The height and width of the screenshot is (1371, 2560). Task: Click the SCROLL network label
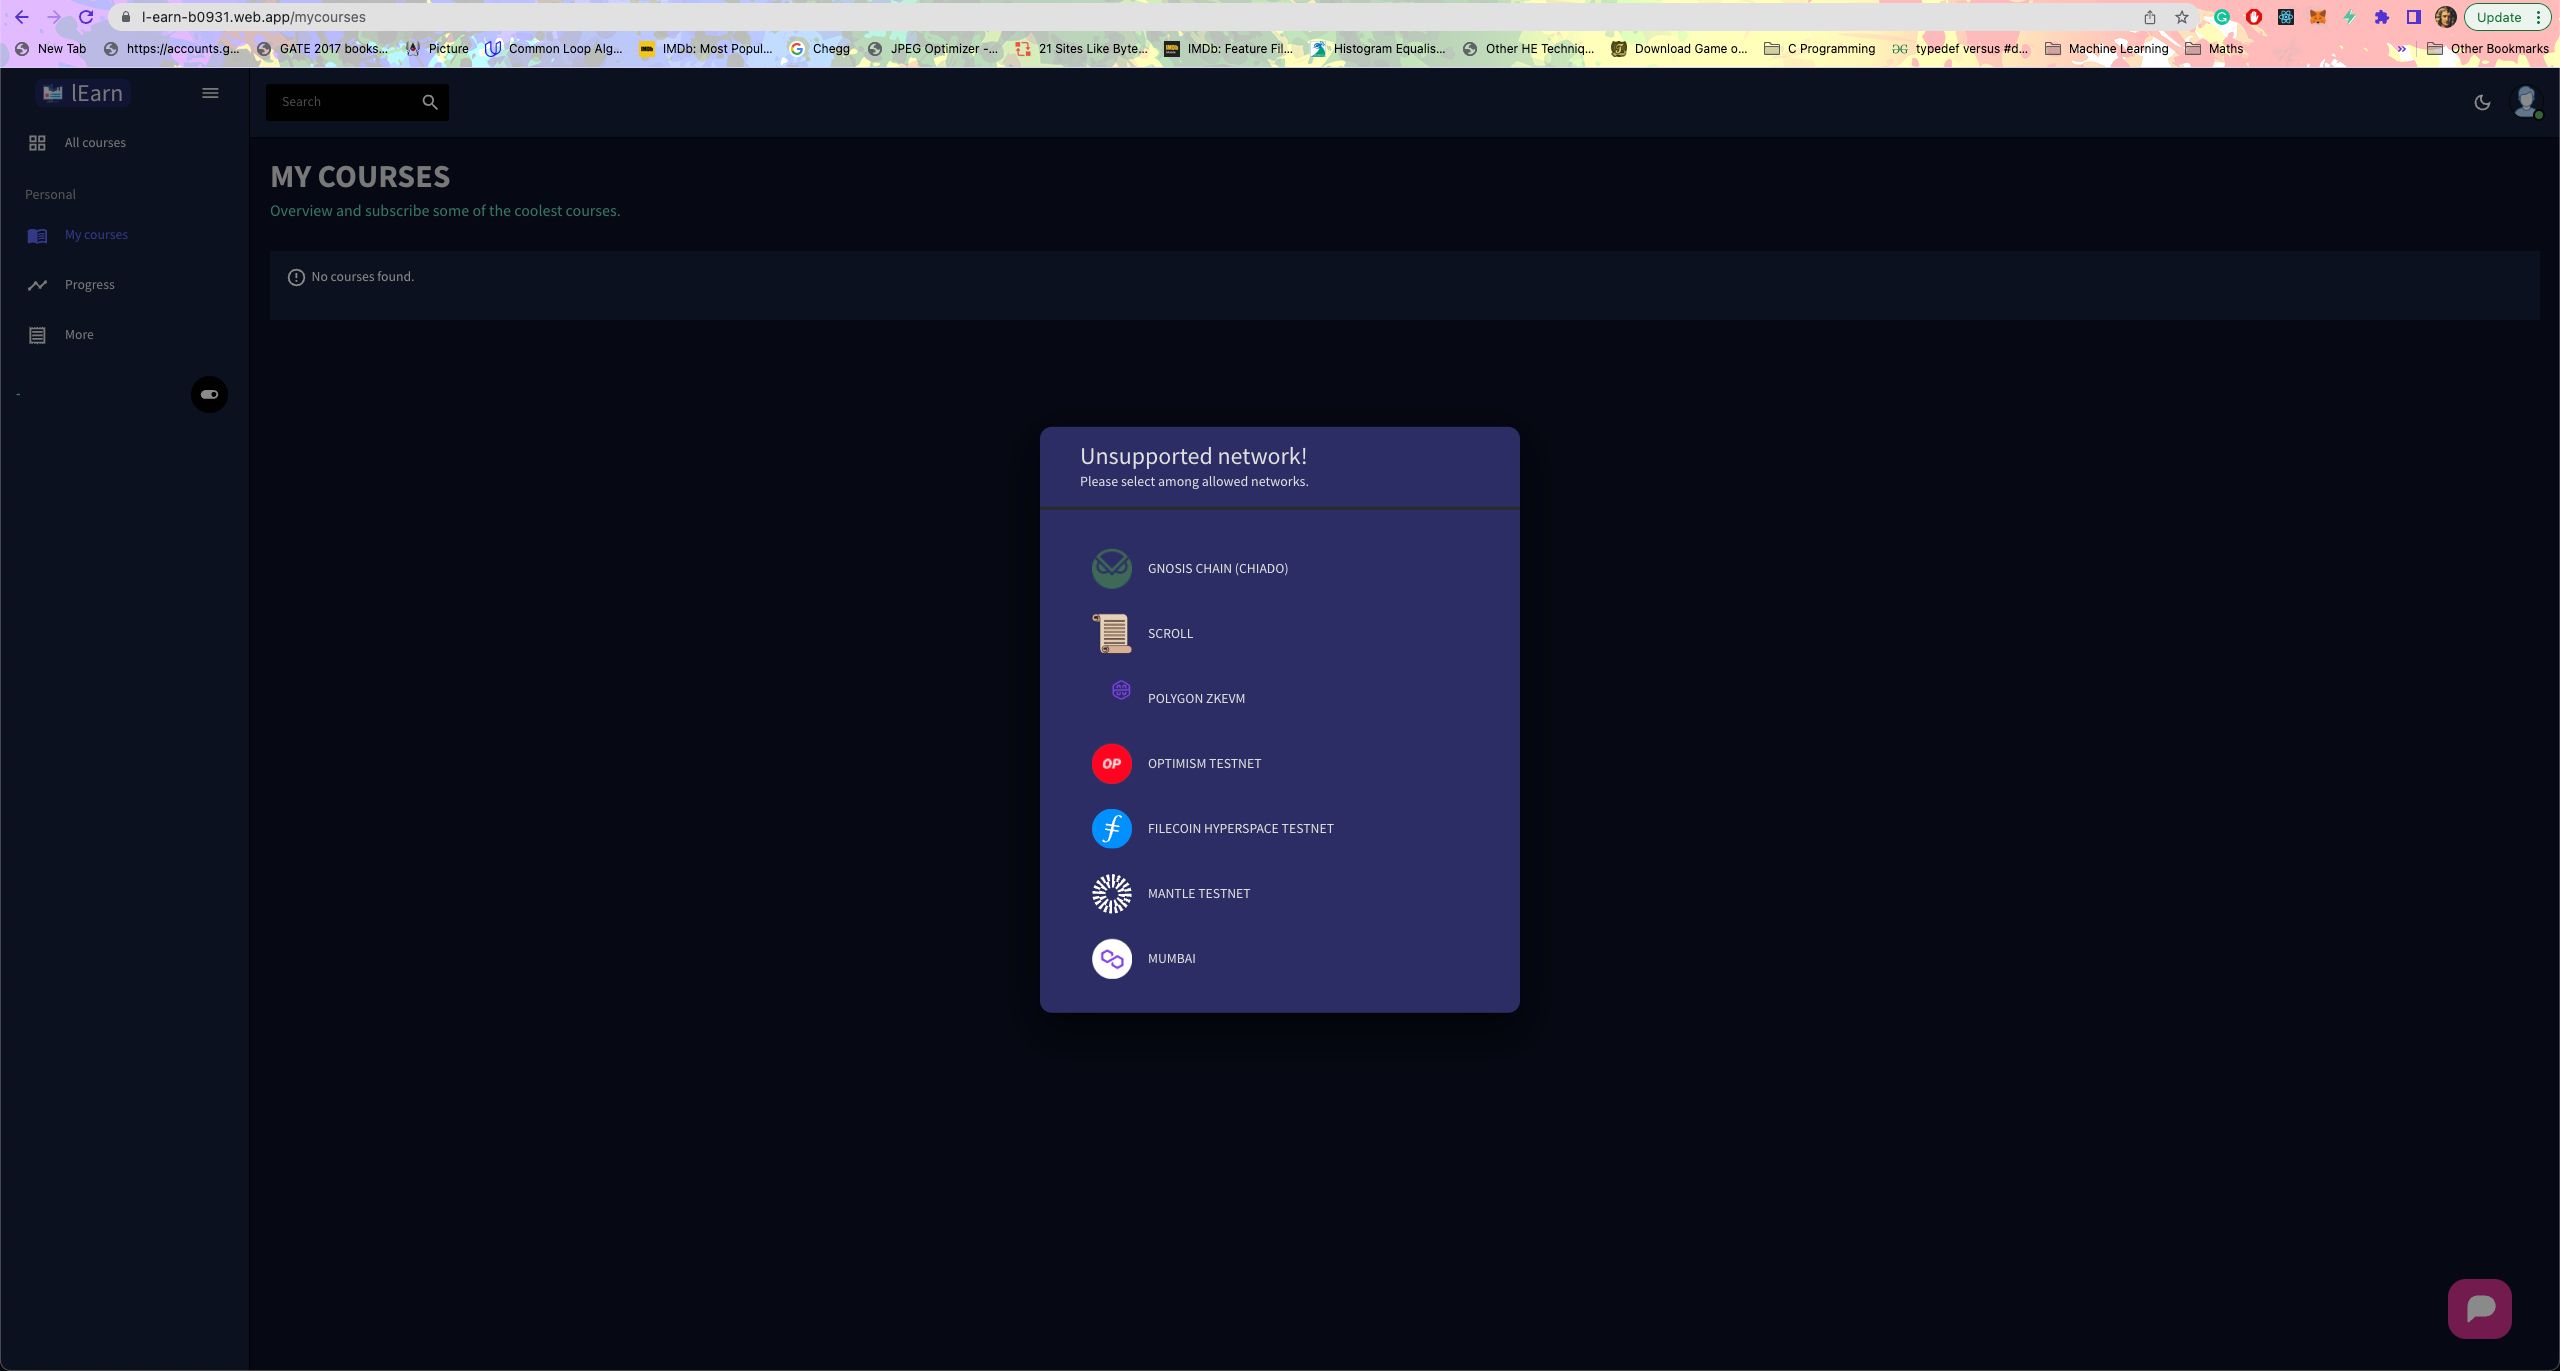[1170, 633]
